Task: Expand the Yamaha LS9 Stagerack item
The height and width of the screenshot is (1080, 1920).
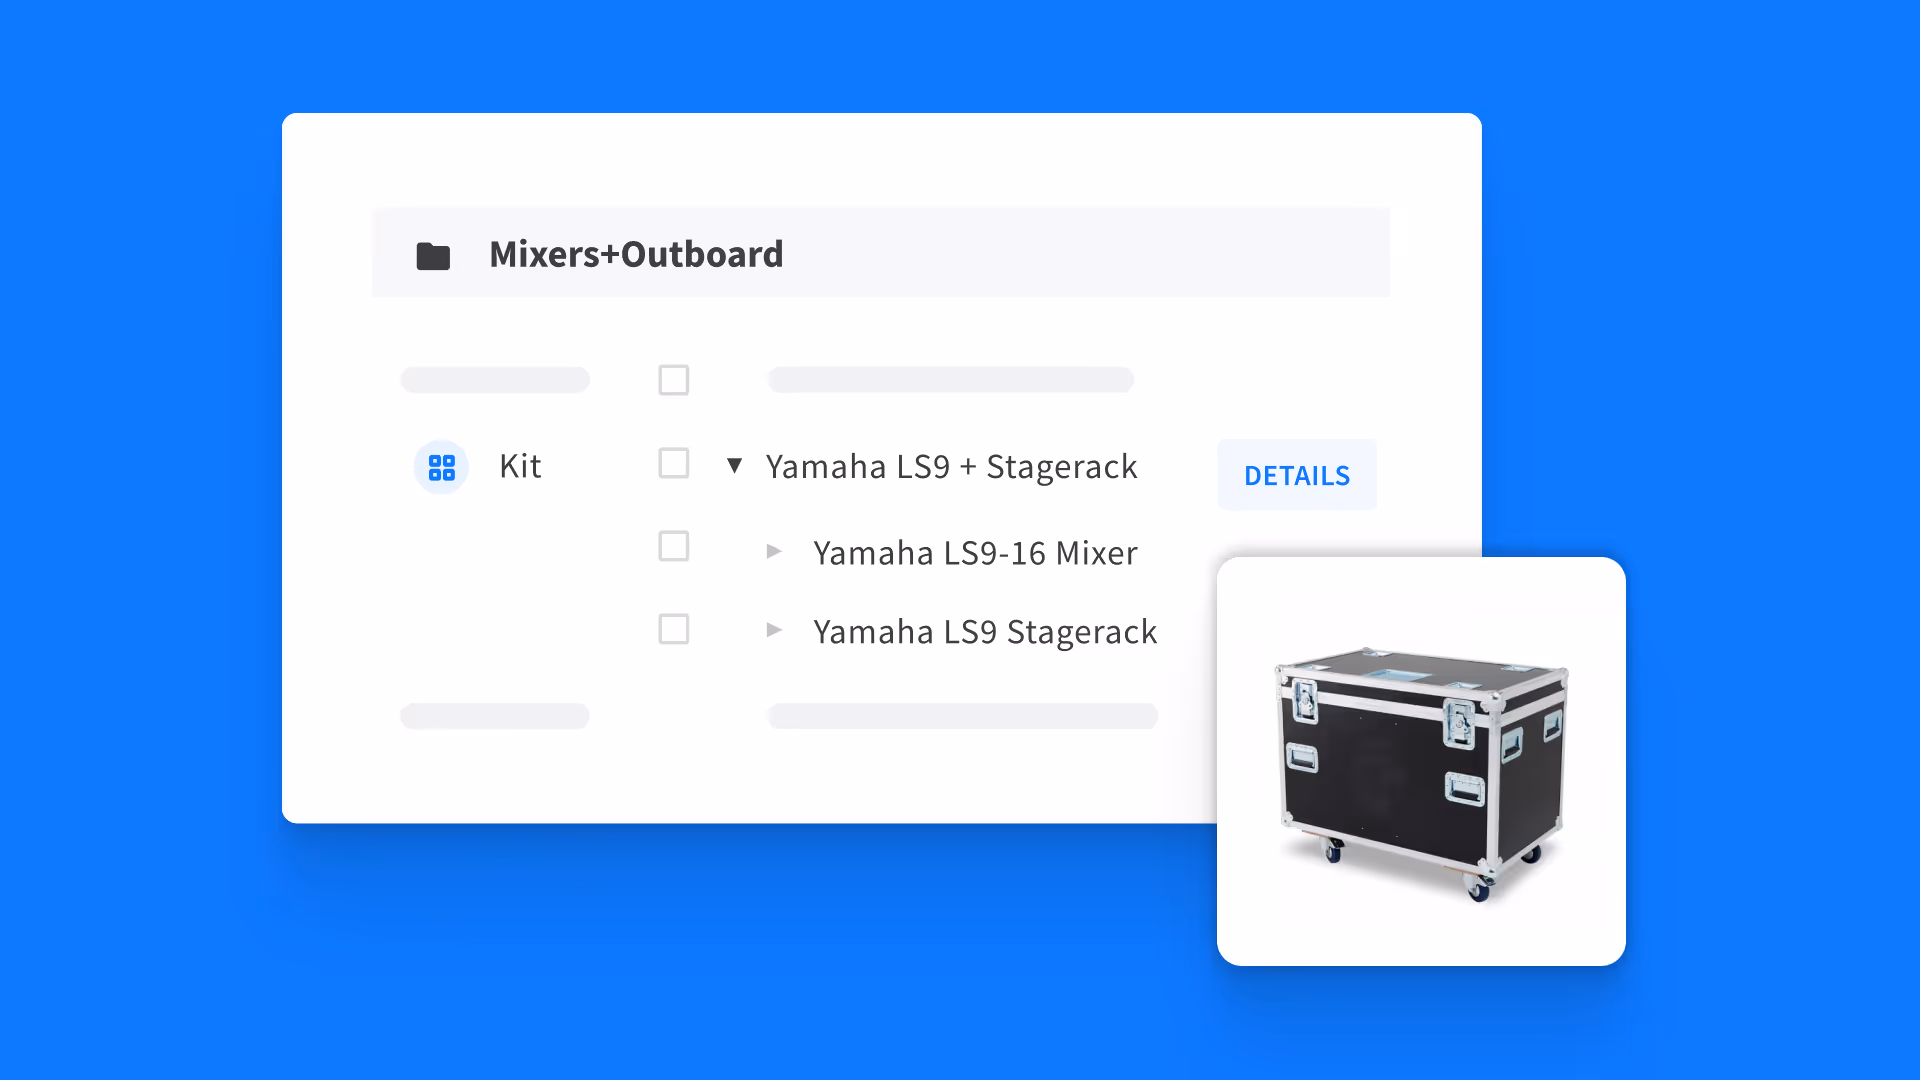Action: (774, 629)
